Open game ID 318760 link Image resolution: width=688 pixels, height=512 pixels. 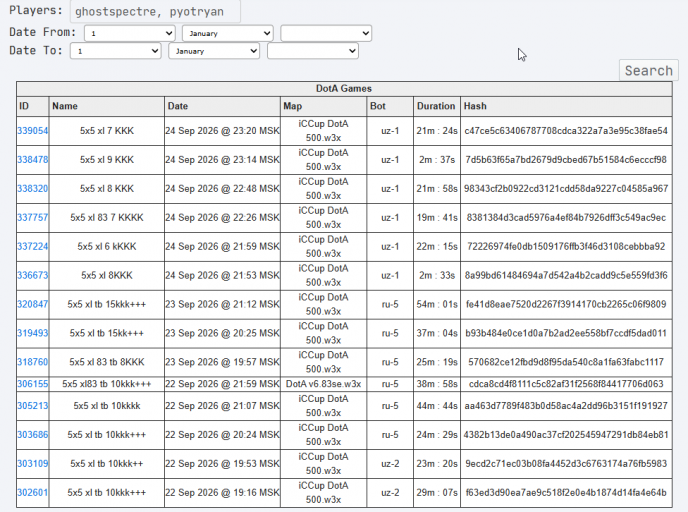tap(32, 362)
